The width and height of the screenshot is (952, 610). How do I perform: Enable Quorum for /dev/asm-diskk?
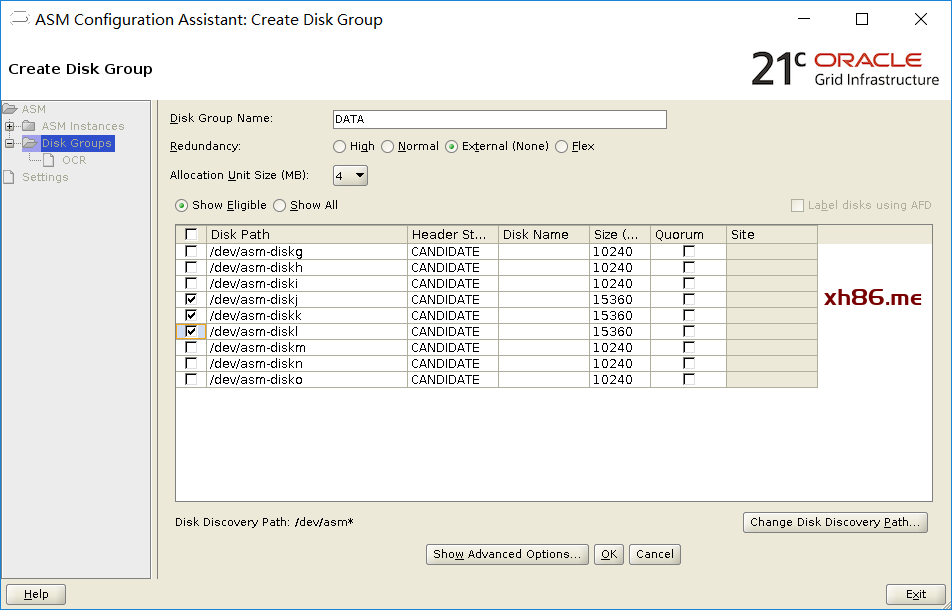[x=688, y=316]
